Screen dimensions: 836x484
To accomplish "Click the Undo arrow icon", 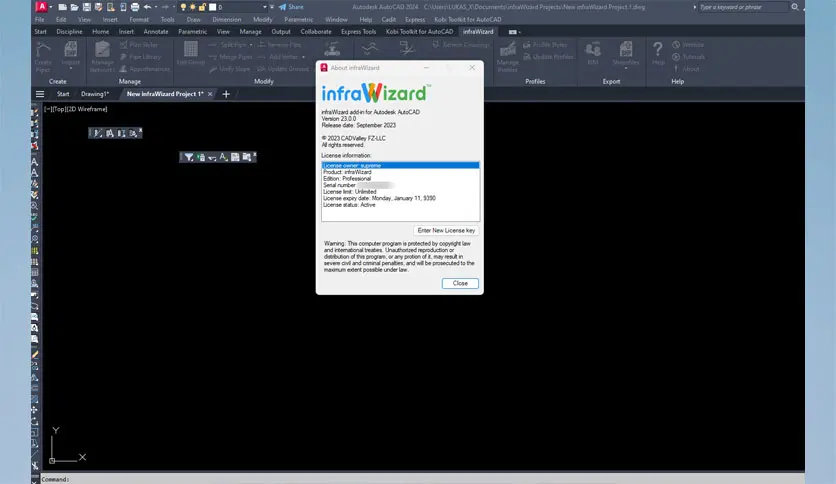I will [147, 7].
